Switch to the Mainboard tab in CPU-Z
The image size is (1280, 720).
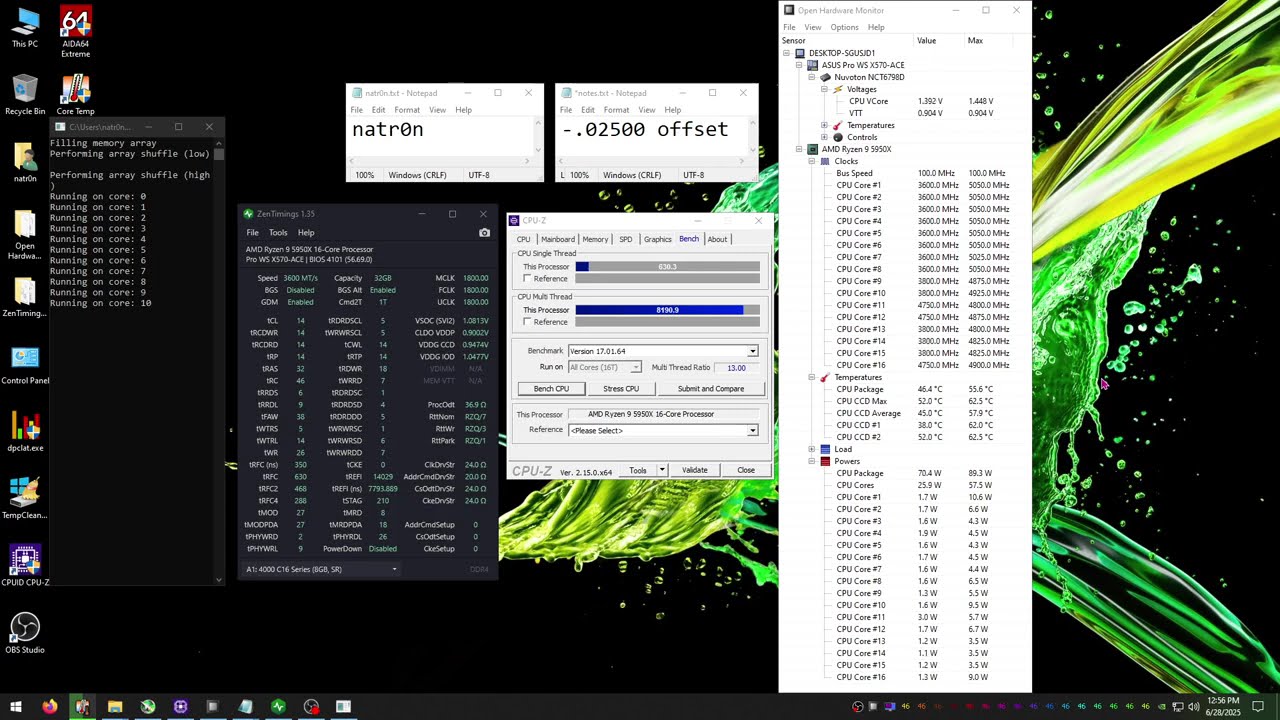(x=557, y=239)
